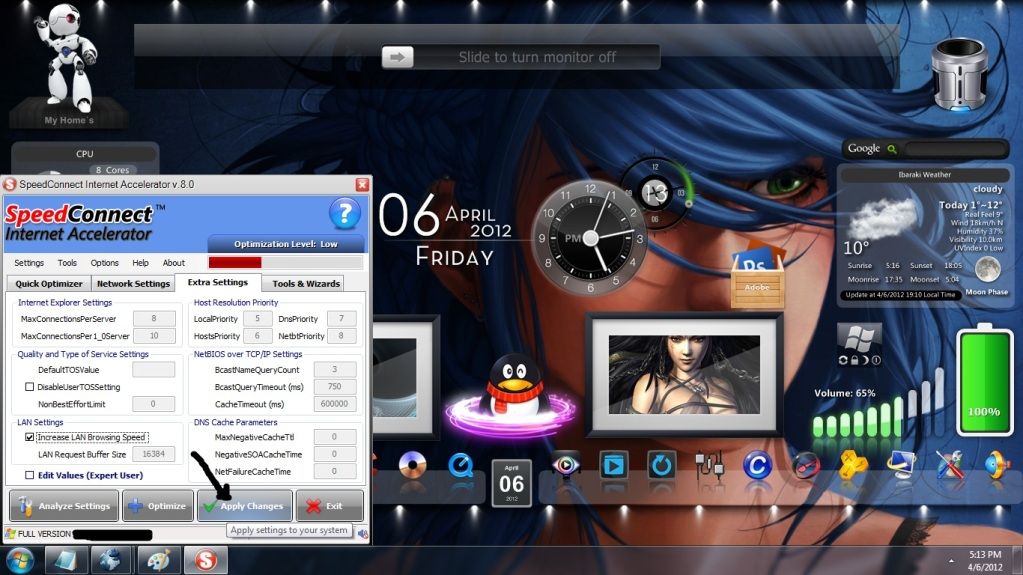1023x575 pixels.
Task: Launch QuickTime from the dock
Action: pyautogui.click(x=460, y=465)
